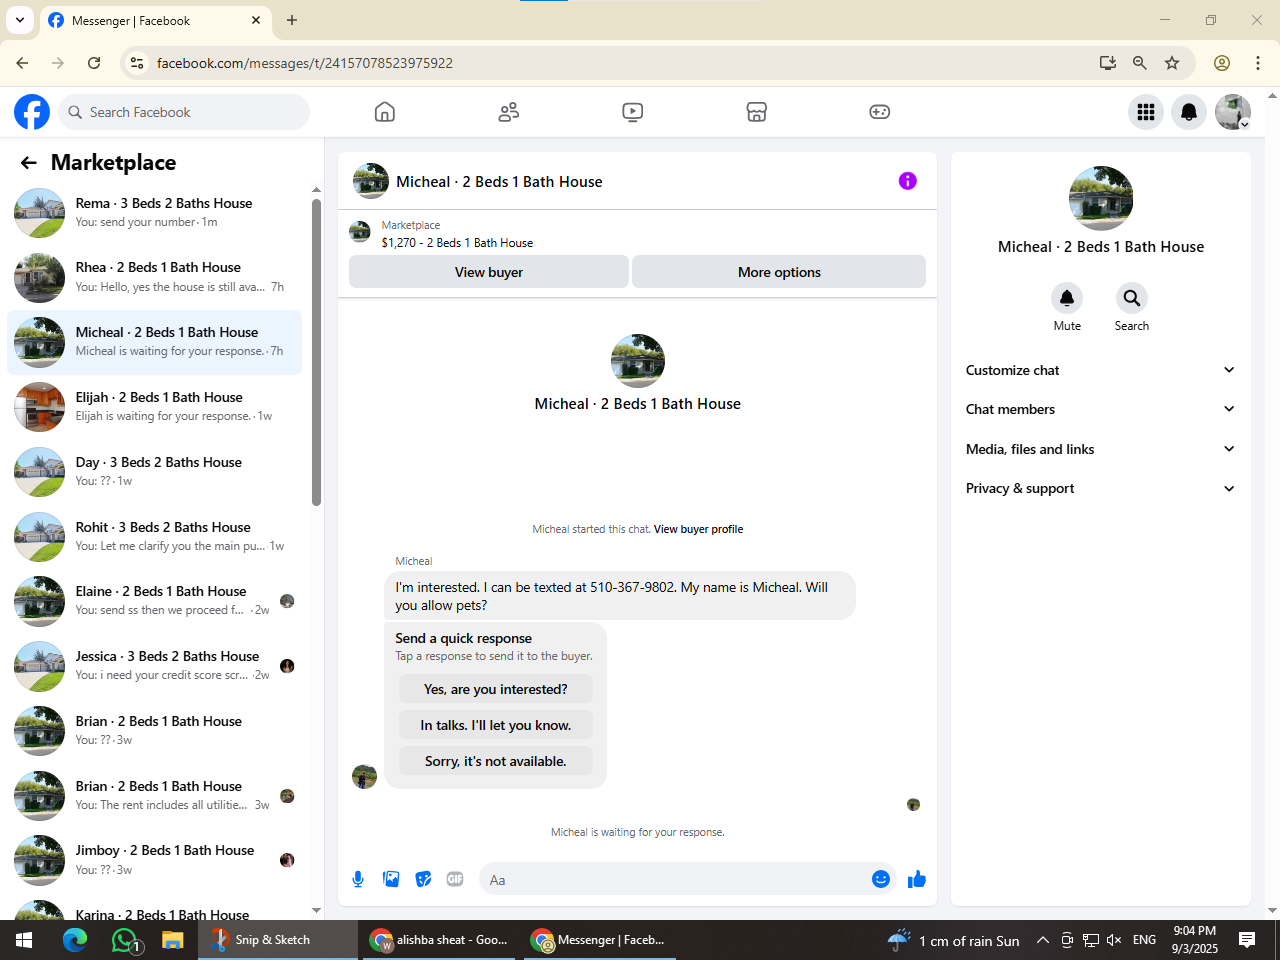Reload the page in the browser
The height and width of the screenshot is (960, 1280).
pyautogui.click(x=94, y=63)
